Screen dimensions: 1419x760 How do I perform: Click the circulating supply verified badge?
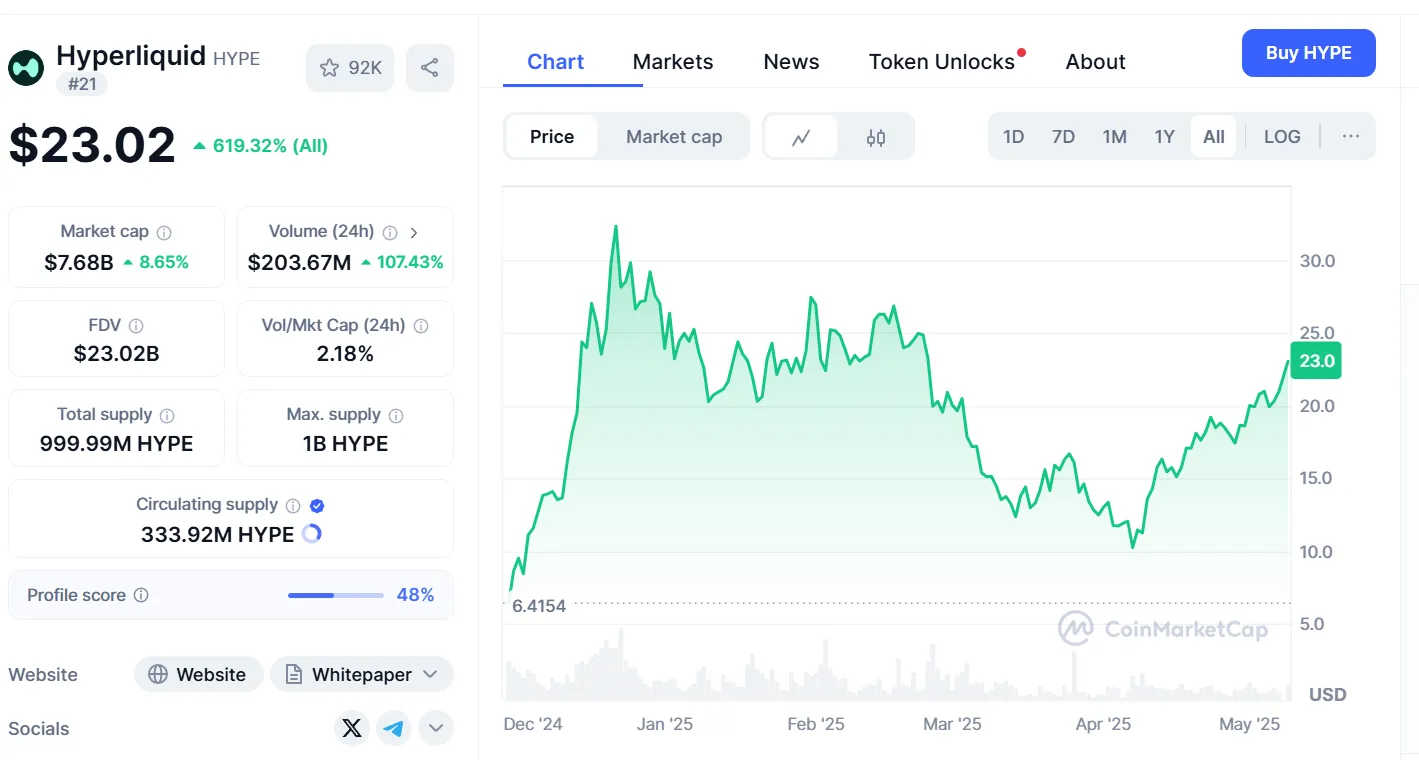pos(317,505)
